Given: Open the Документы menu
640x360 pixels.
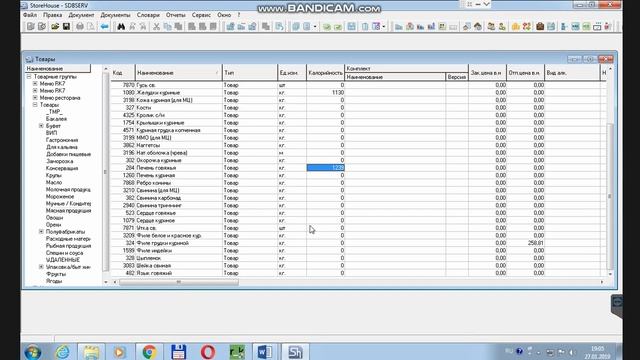Looking at the screenshot, I should click(115, 15).
